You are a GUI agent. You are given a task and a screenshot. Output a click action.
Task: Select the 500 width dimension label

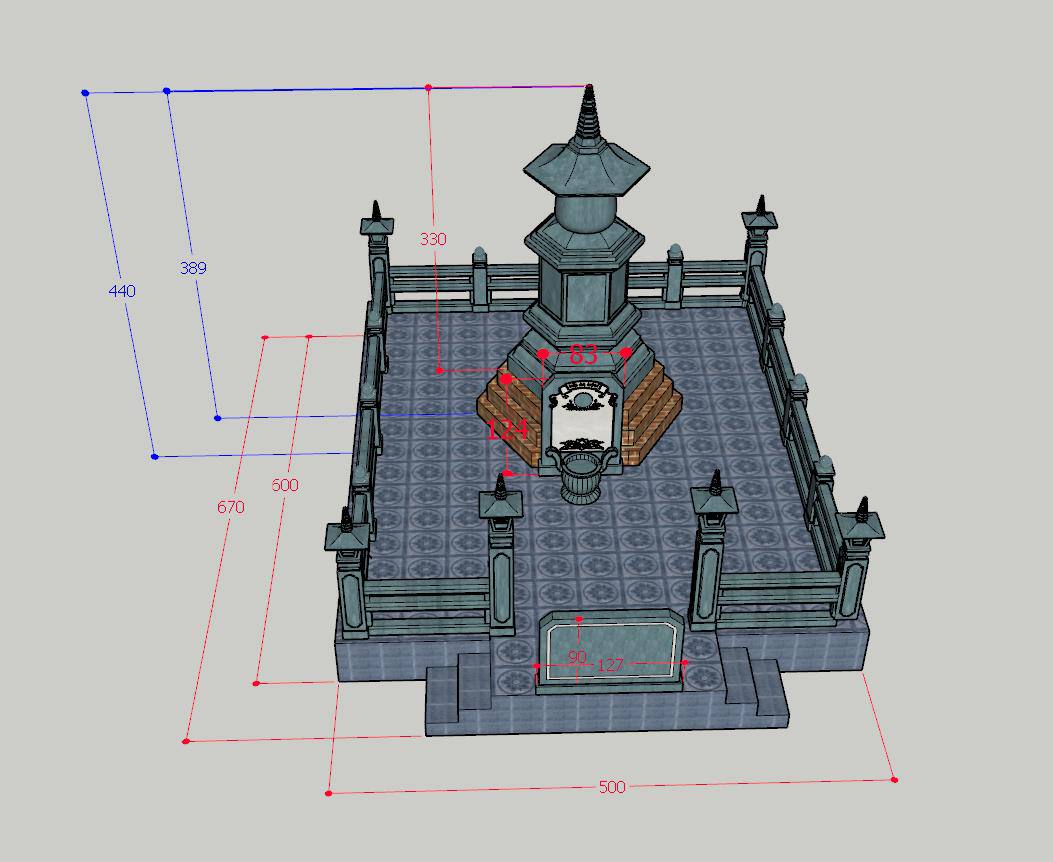click(x=612, y=786)
